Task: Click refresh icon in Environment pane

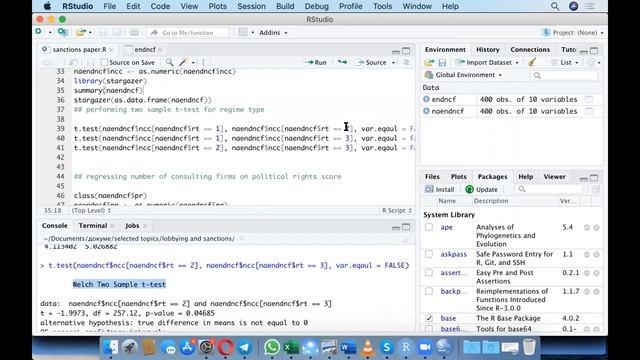Action: point(591,62)
